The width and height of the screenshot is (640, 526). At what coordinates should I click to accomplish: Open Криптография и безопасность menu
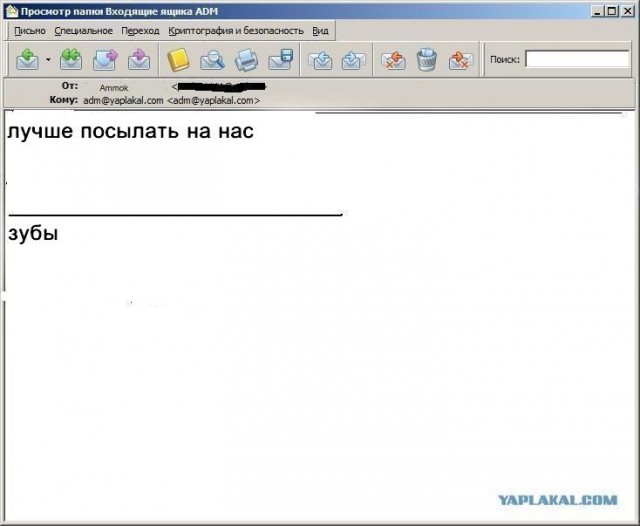click(x=236, y=31)
